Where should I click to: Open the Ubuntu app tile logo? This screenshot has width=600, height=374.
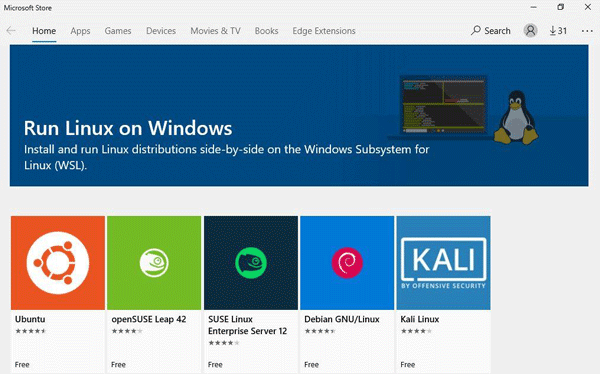(58, 263)
